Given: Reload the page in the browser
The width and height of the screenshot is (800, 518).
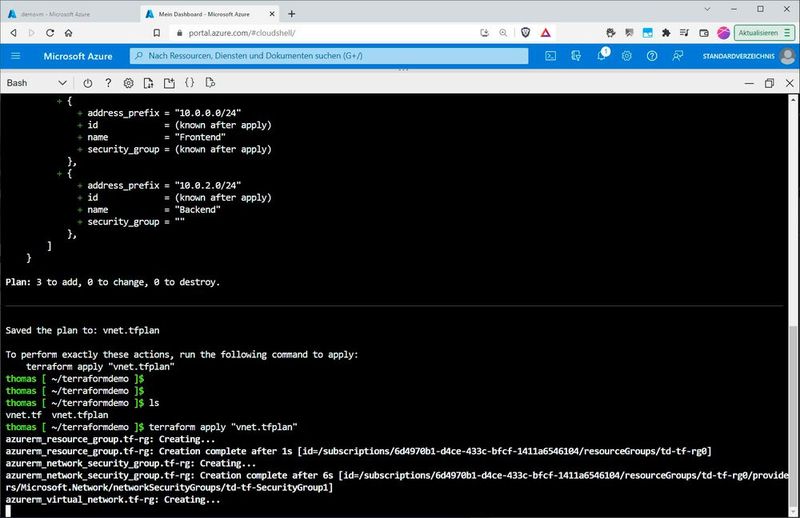Looking at the screenshot, I should coord(50,33).
